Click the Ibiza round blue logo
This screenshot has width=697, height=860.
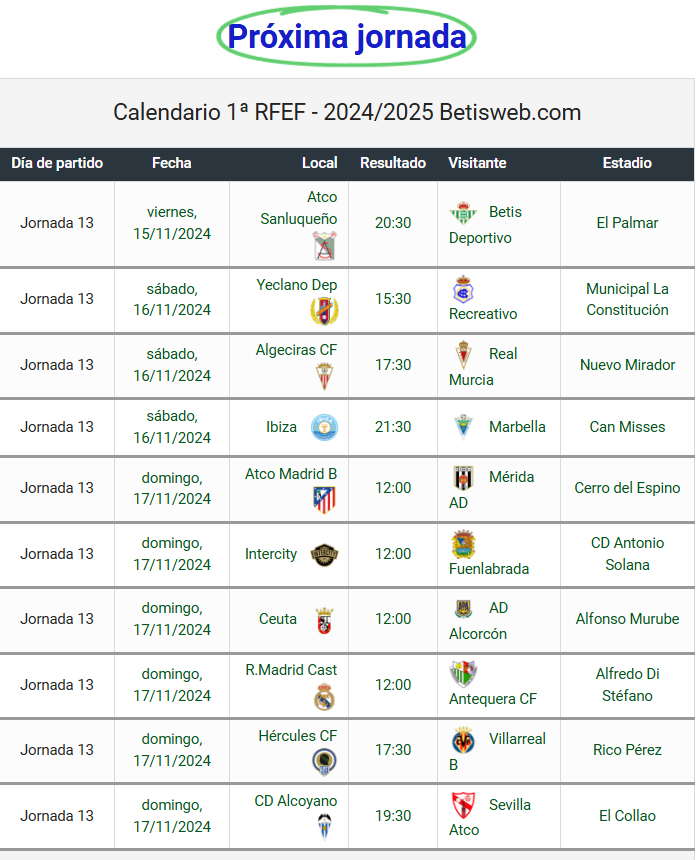click(325, 427)
